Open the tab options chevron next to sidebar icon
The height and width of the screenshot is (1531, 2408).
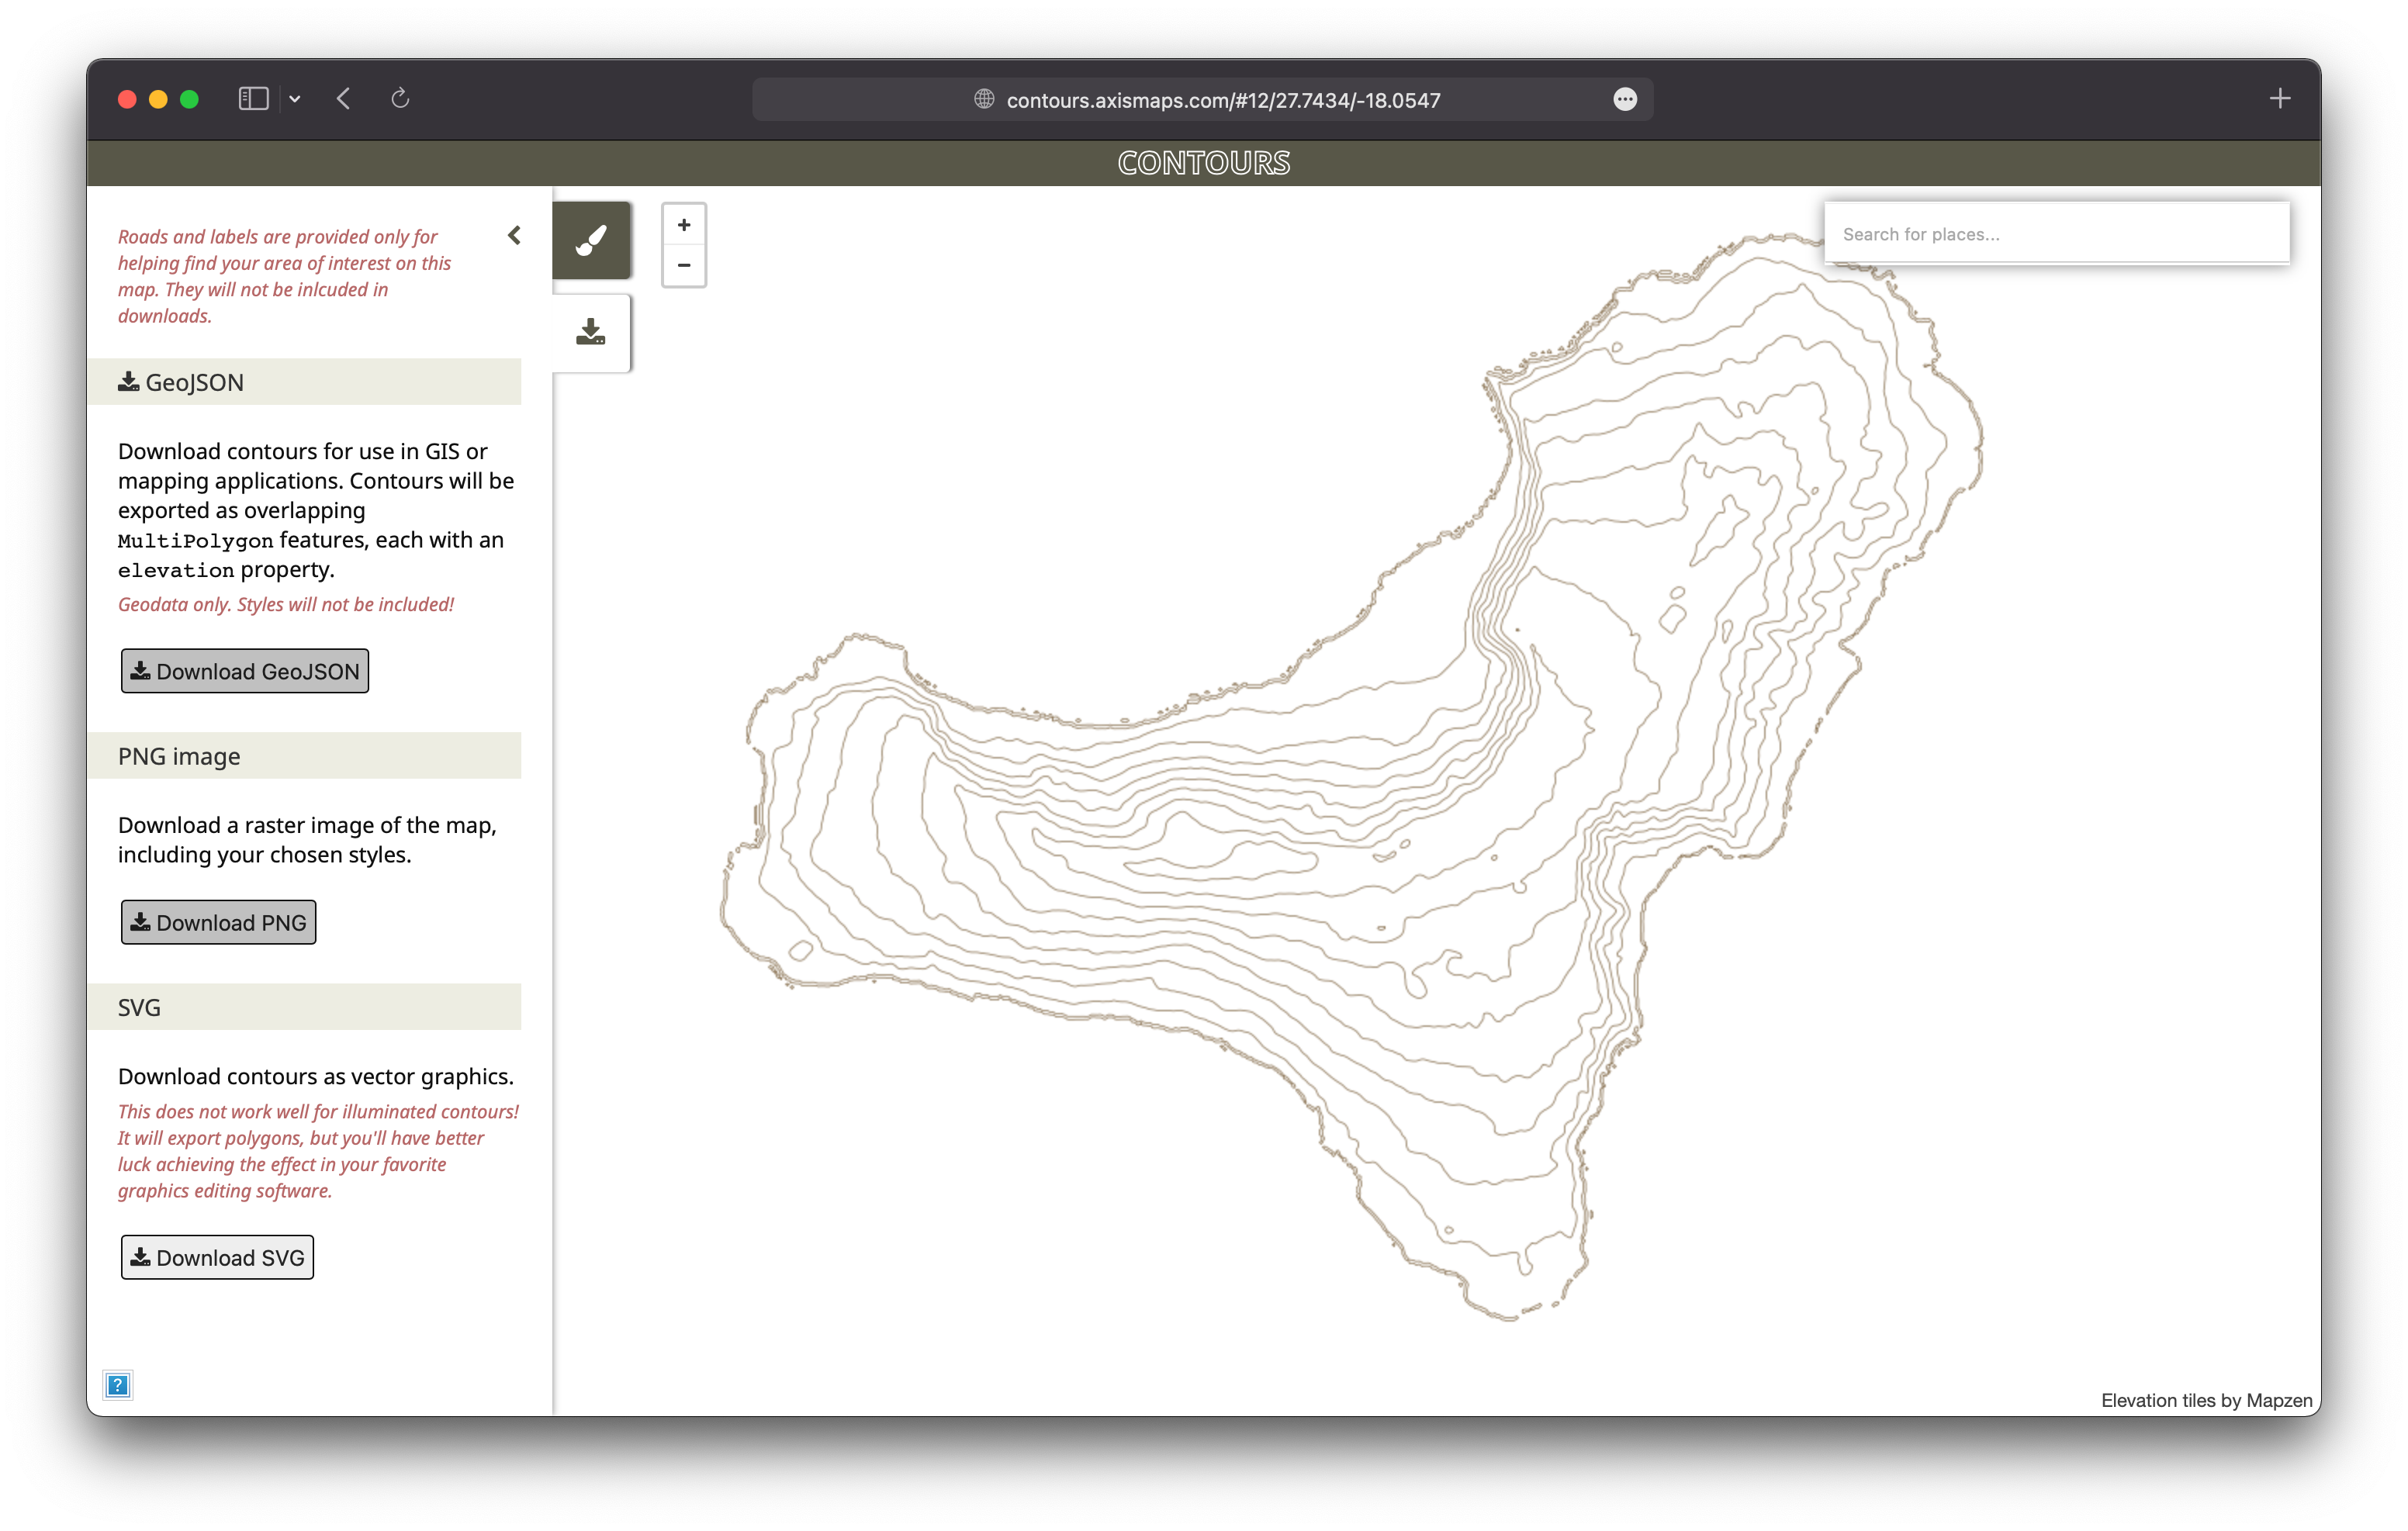(x=294, y=99)
